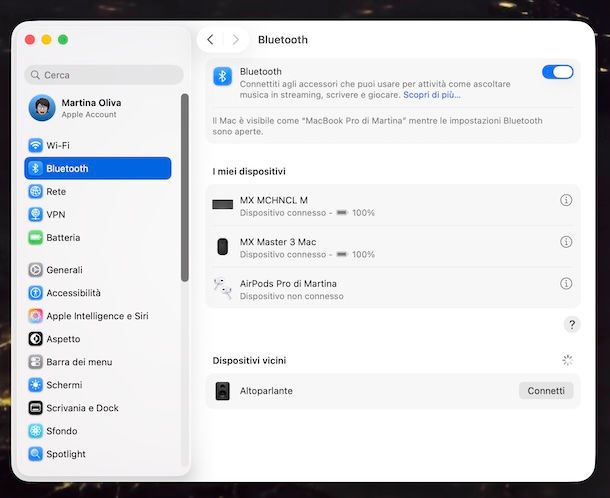Follow the 'Scopri di più…' link
The height and width of the screenshot is (498, 610).
pos(431,95)
